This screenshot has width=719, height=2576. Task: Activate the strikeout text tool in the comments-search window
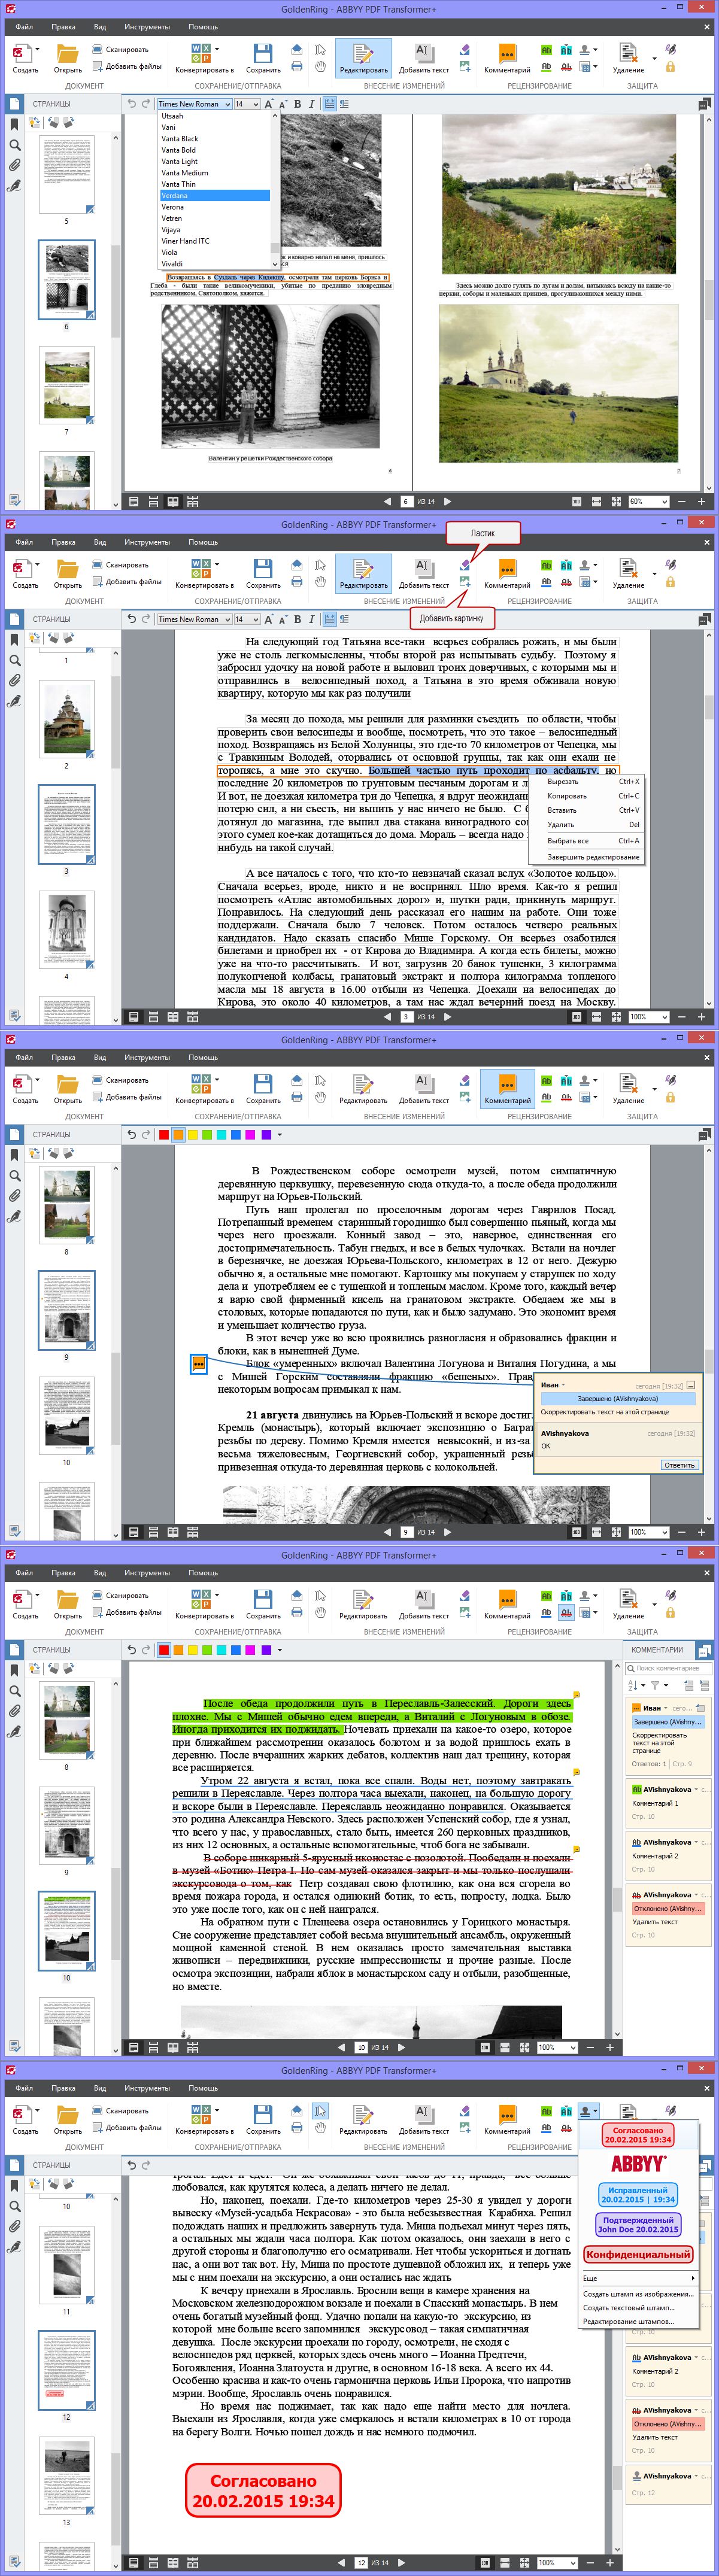tap(566, 1612)
